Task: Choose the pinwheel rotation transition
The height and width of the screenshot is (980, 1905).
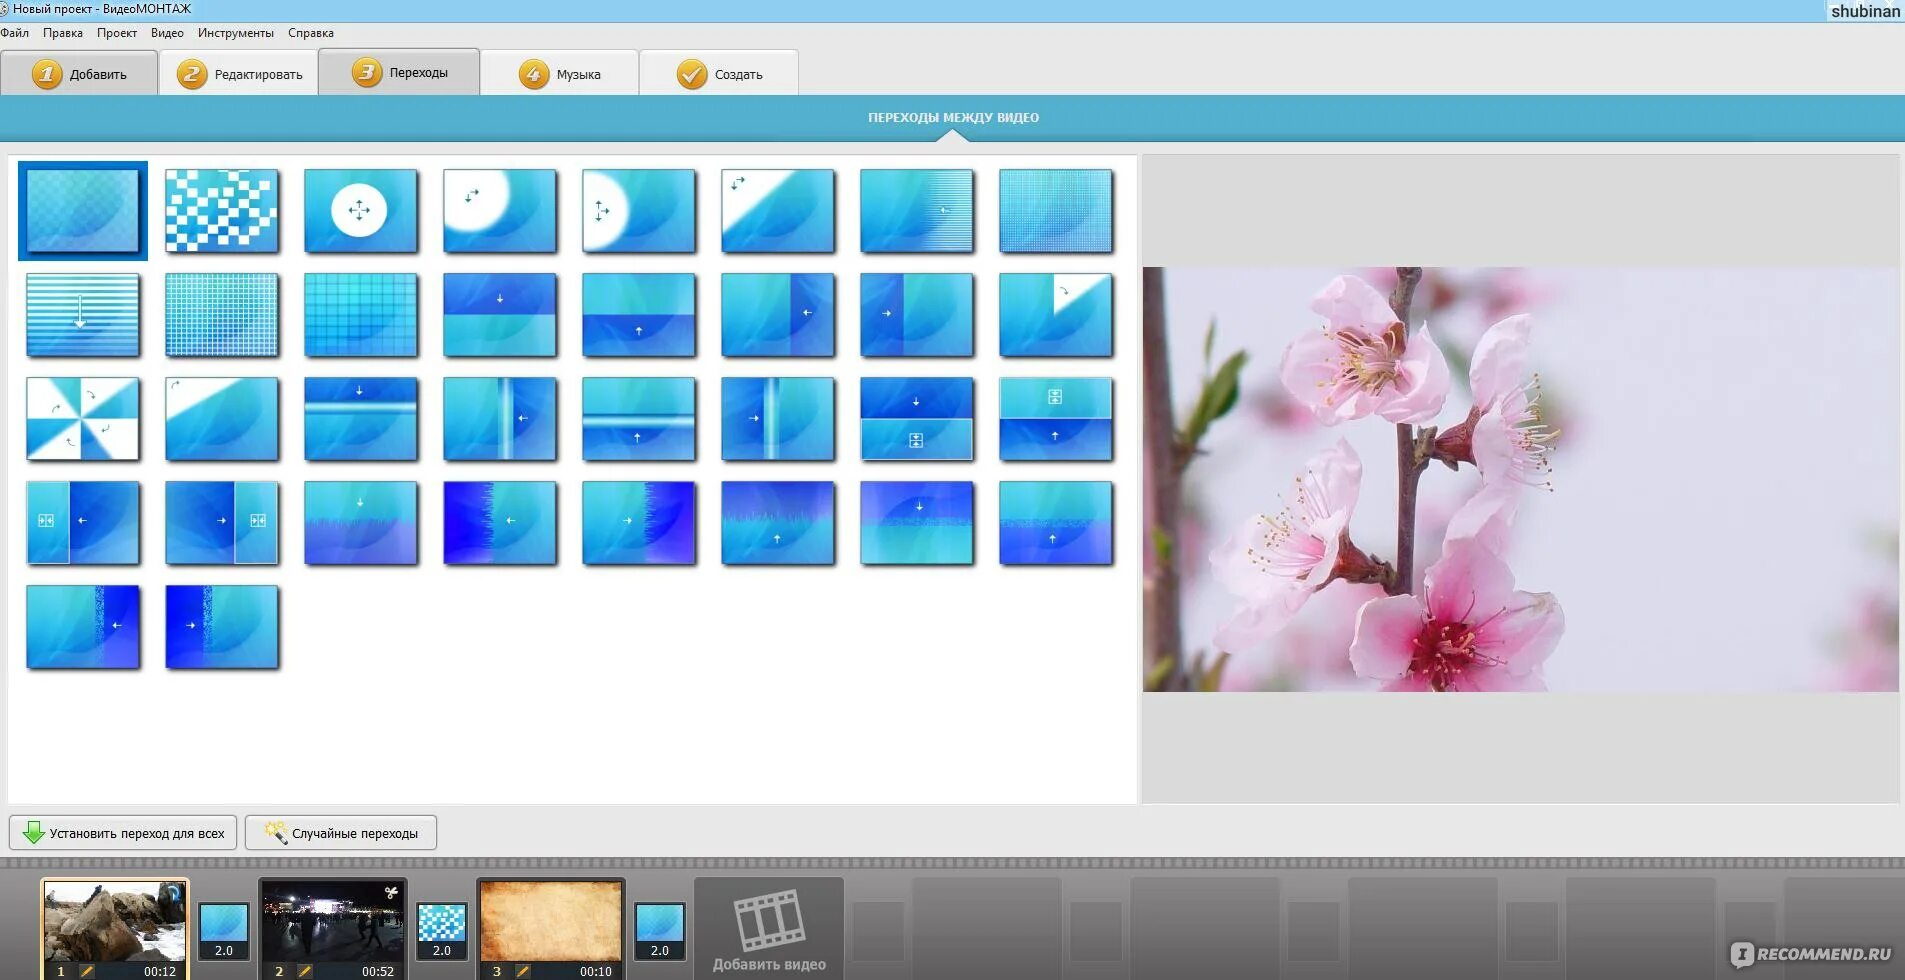Action: pyautogui.click(x=83, y=419)
